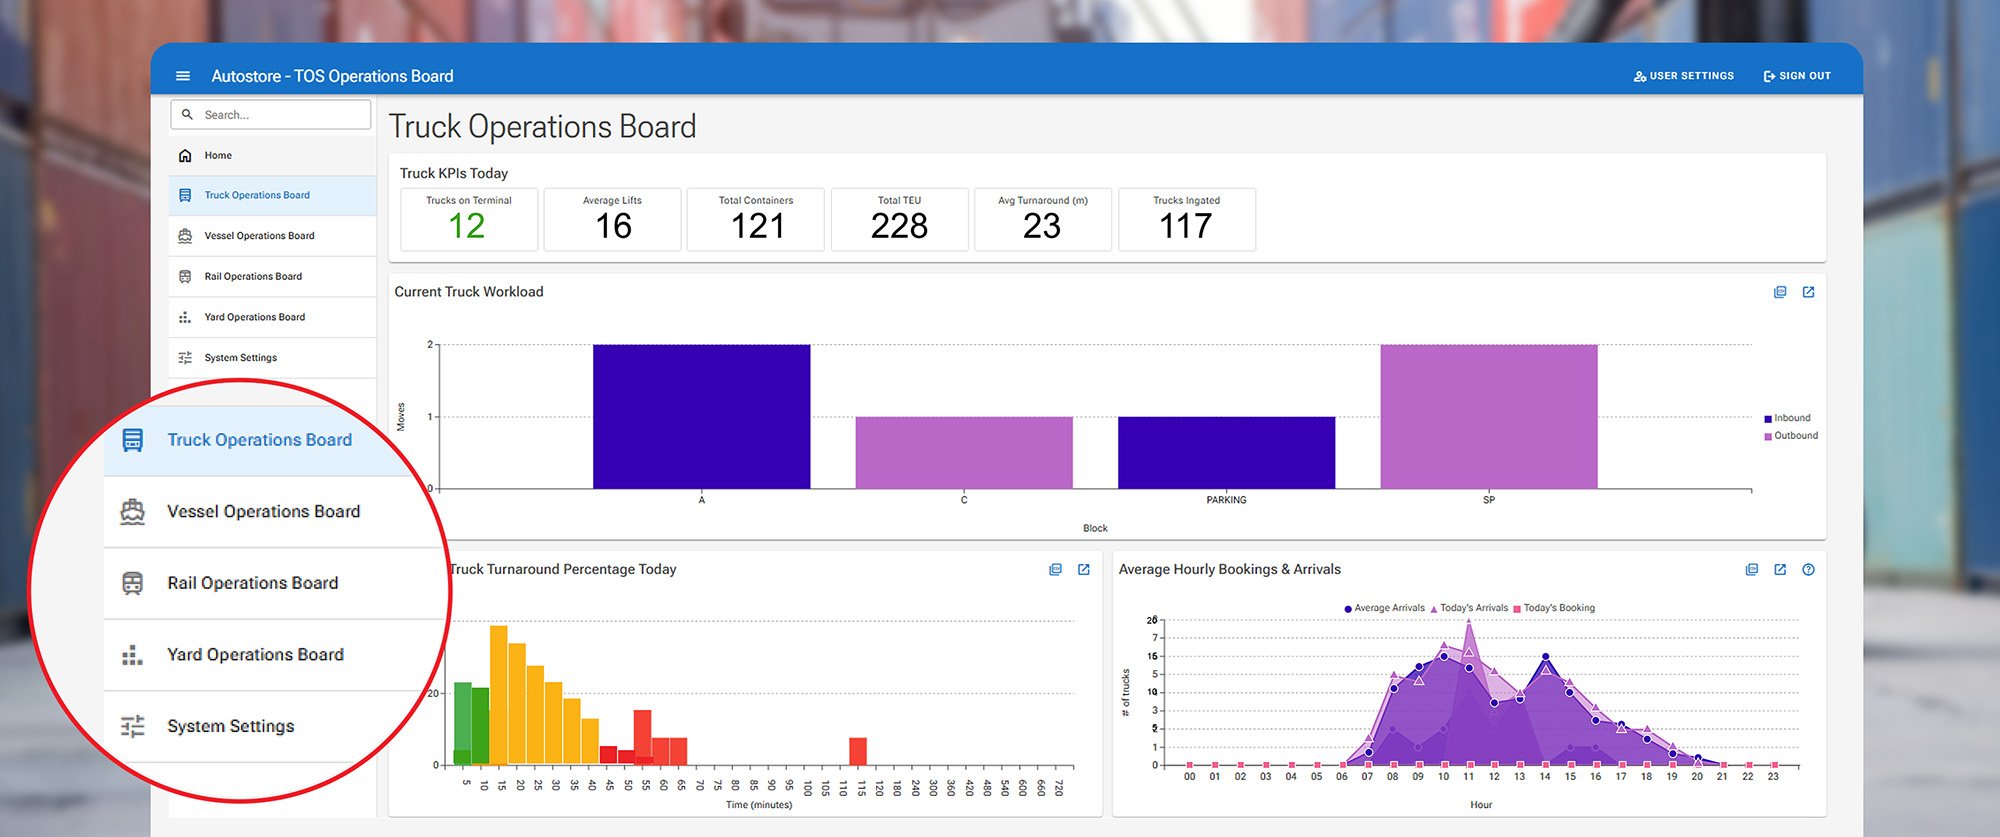Click the ship icon beside enlarged Vessel Operations Board
Viewport: 2000px width, 837px height.
132,512
